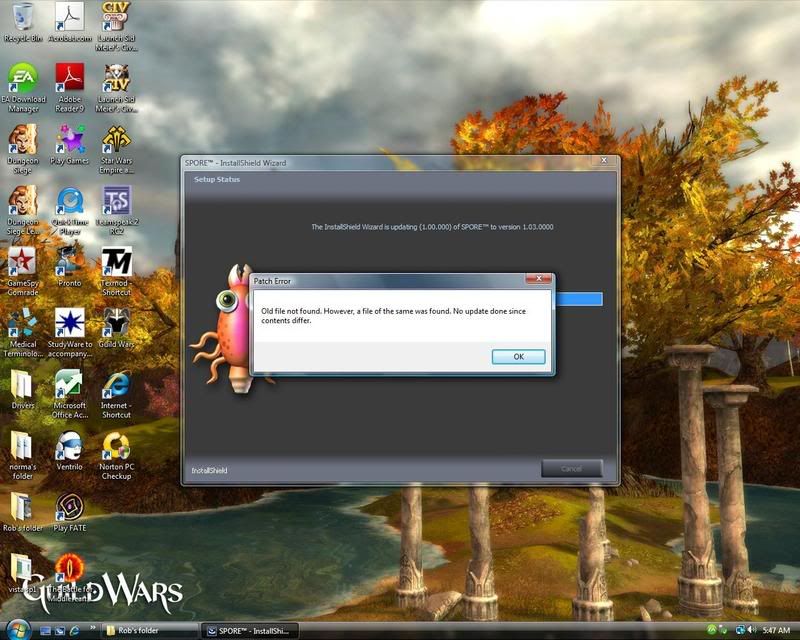
Task: Select the EA Download Manager icon
Action: click(x=23, y=88)
